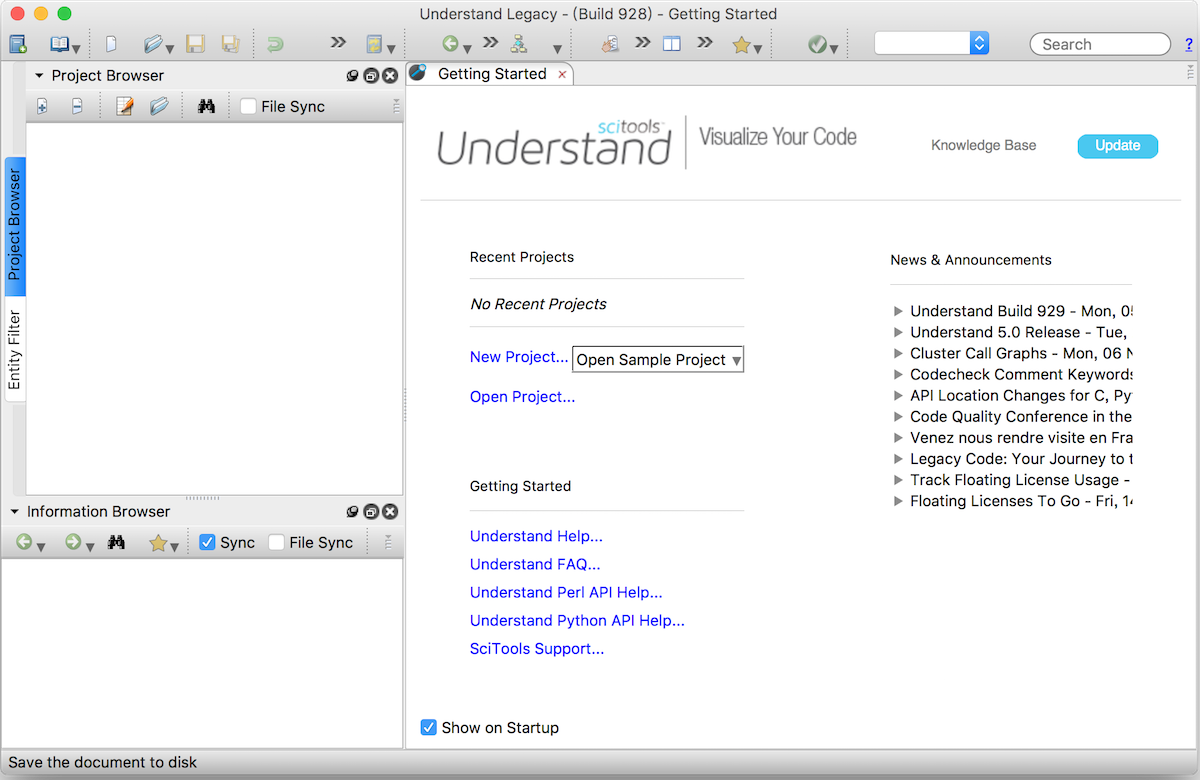Image resolution: width=1200 pixels, height=780 pixels.
Task: Select the Getting Started tab
Action: click(492, 74)
